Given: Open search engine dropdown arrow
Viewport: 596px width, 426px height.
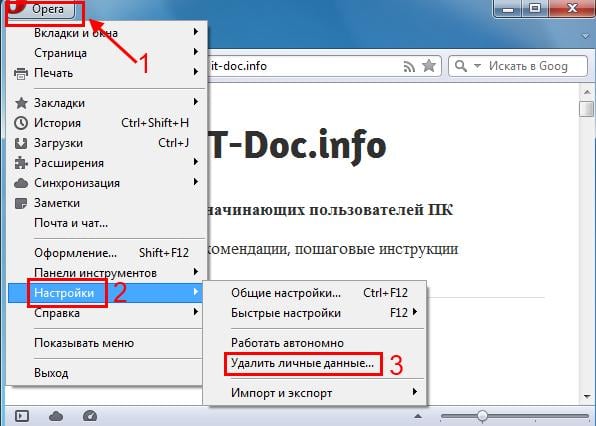Looking at the screenshot, I should pos(477,66).
